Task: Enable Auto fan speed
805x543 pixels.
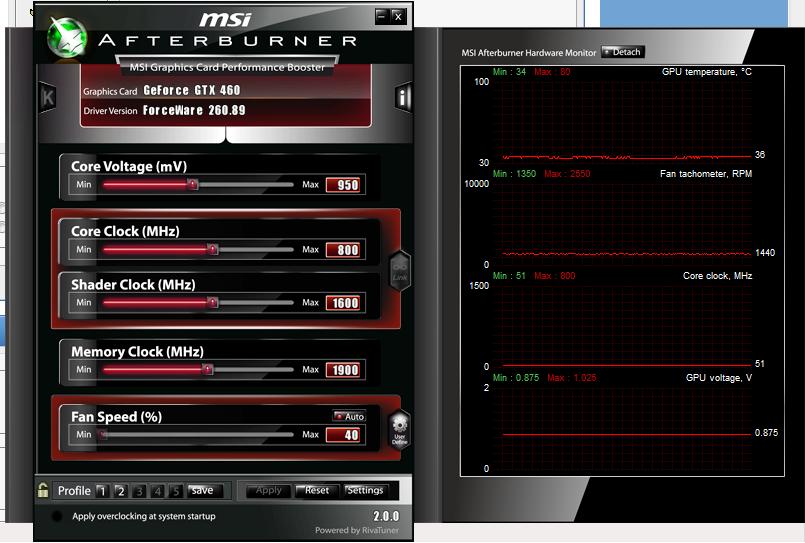Action: click(349, 416)
